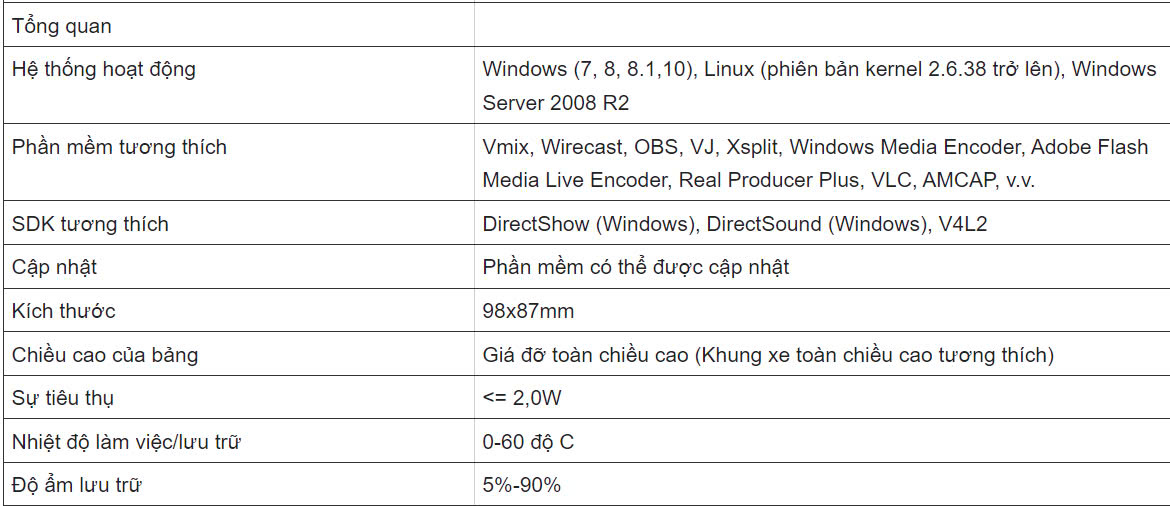This screenshot has height=506, width=1170.
Task: Select the "Cập nhật" label cell
Action: pos(54,267)
